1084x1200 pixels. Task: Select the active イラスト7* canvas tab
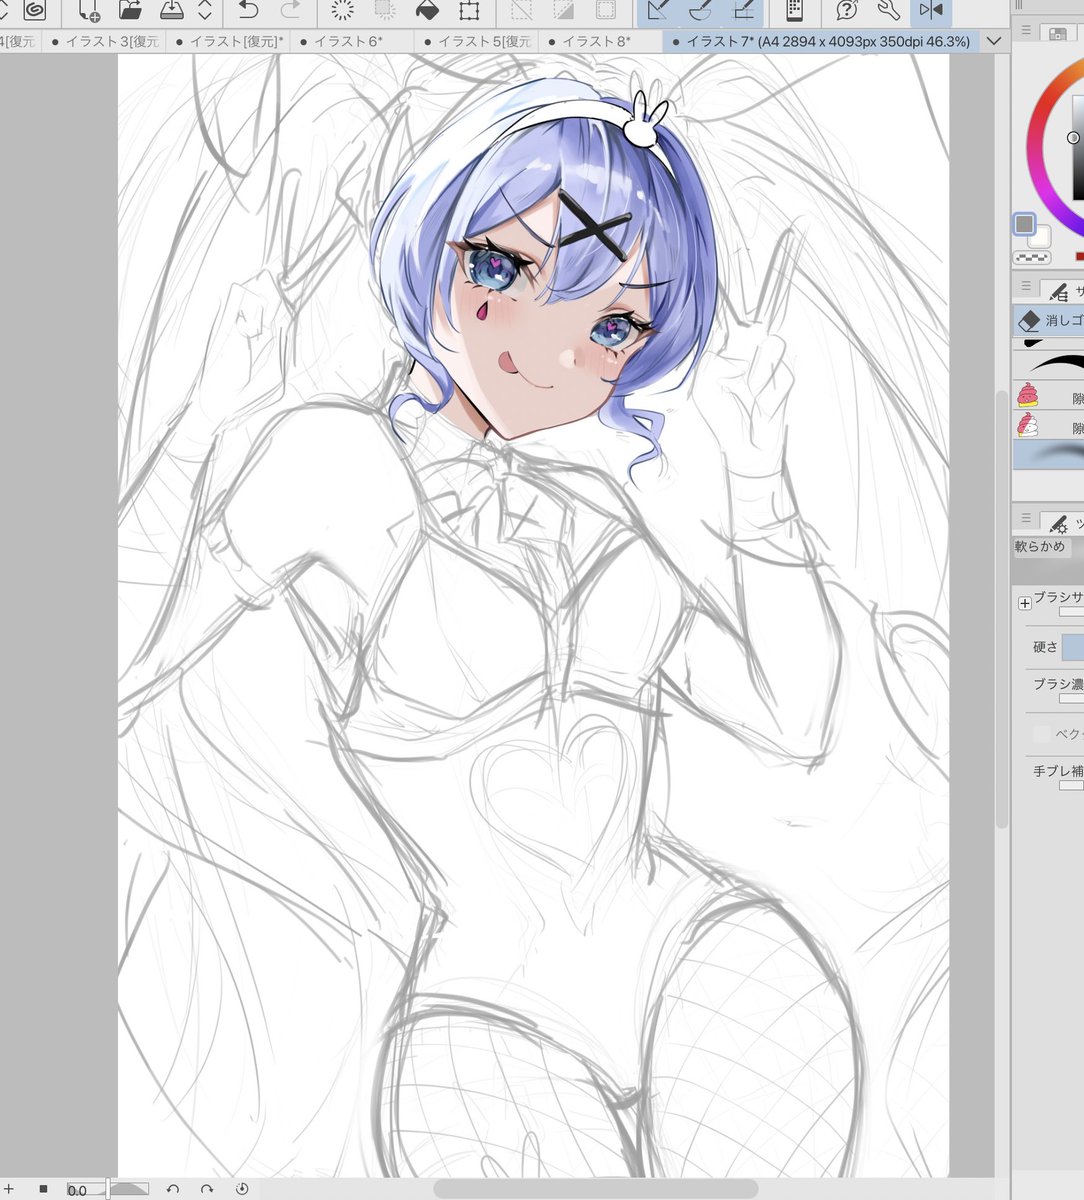click(821, 41)
